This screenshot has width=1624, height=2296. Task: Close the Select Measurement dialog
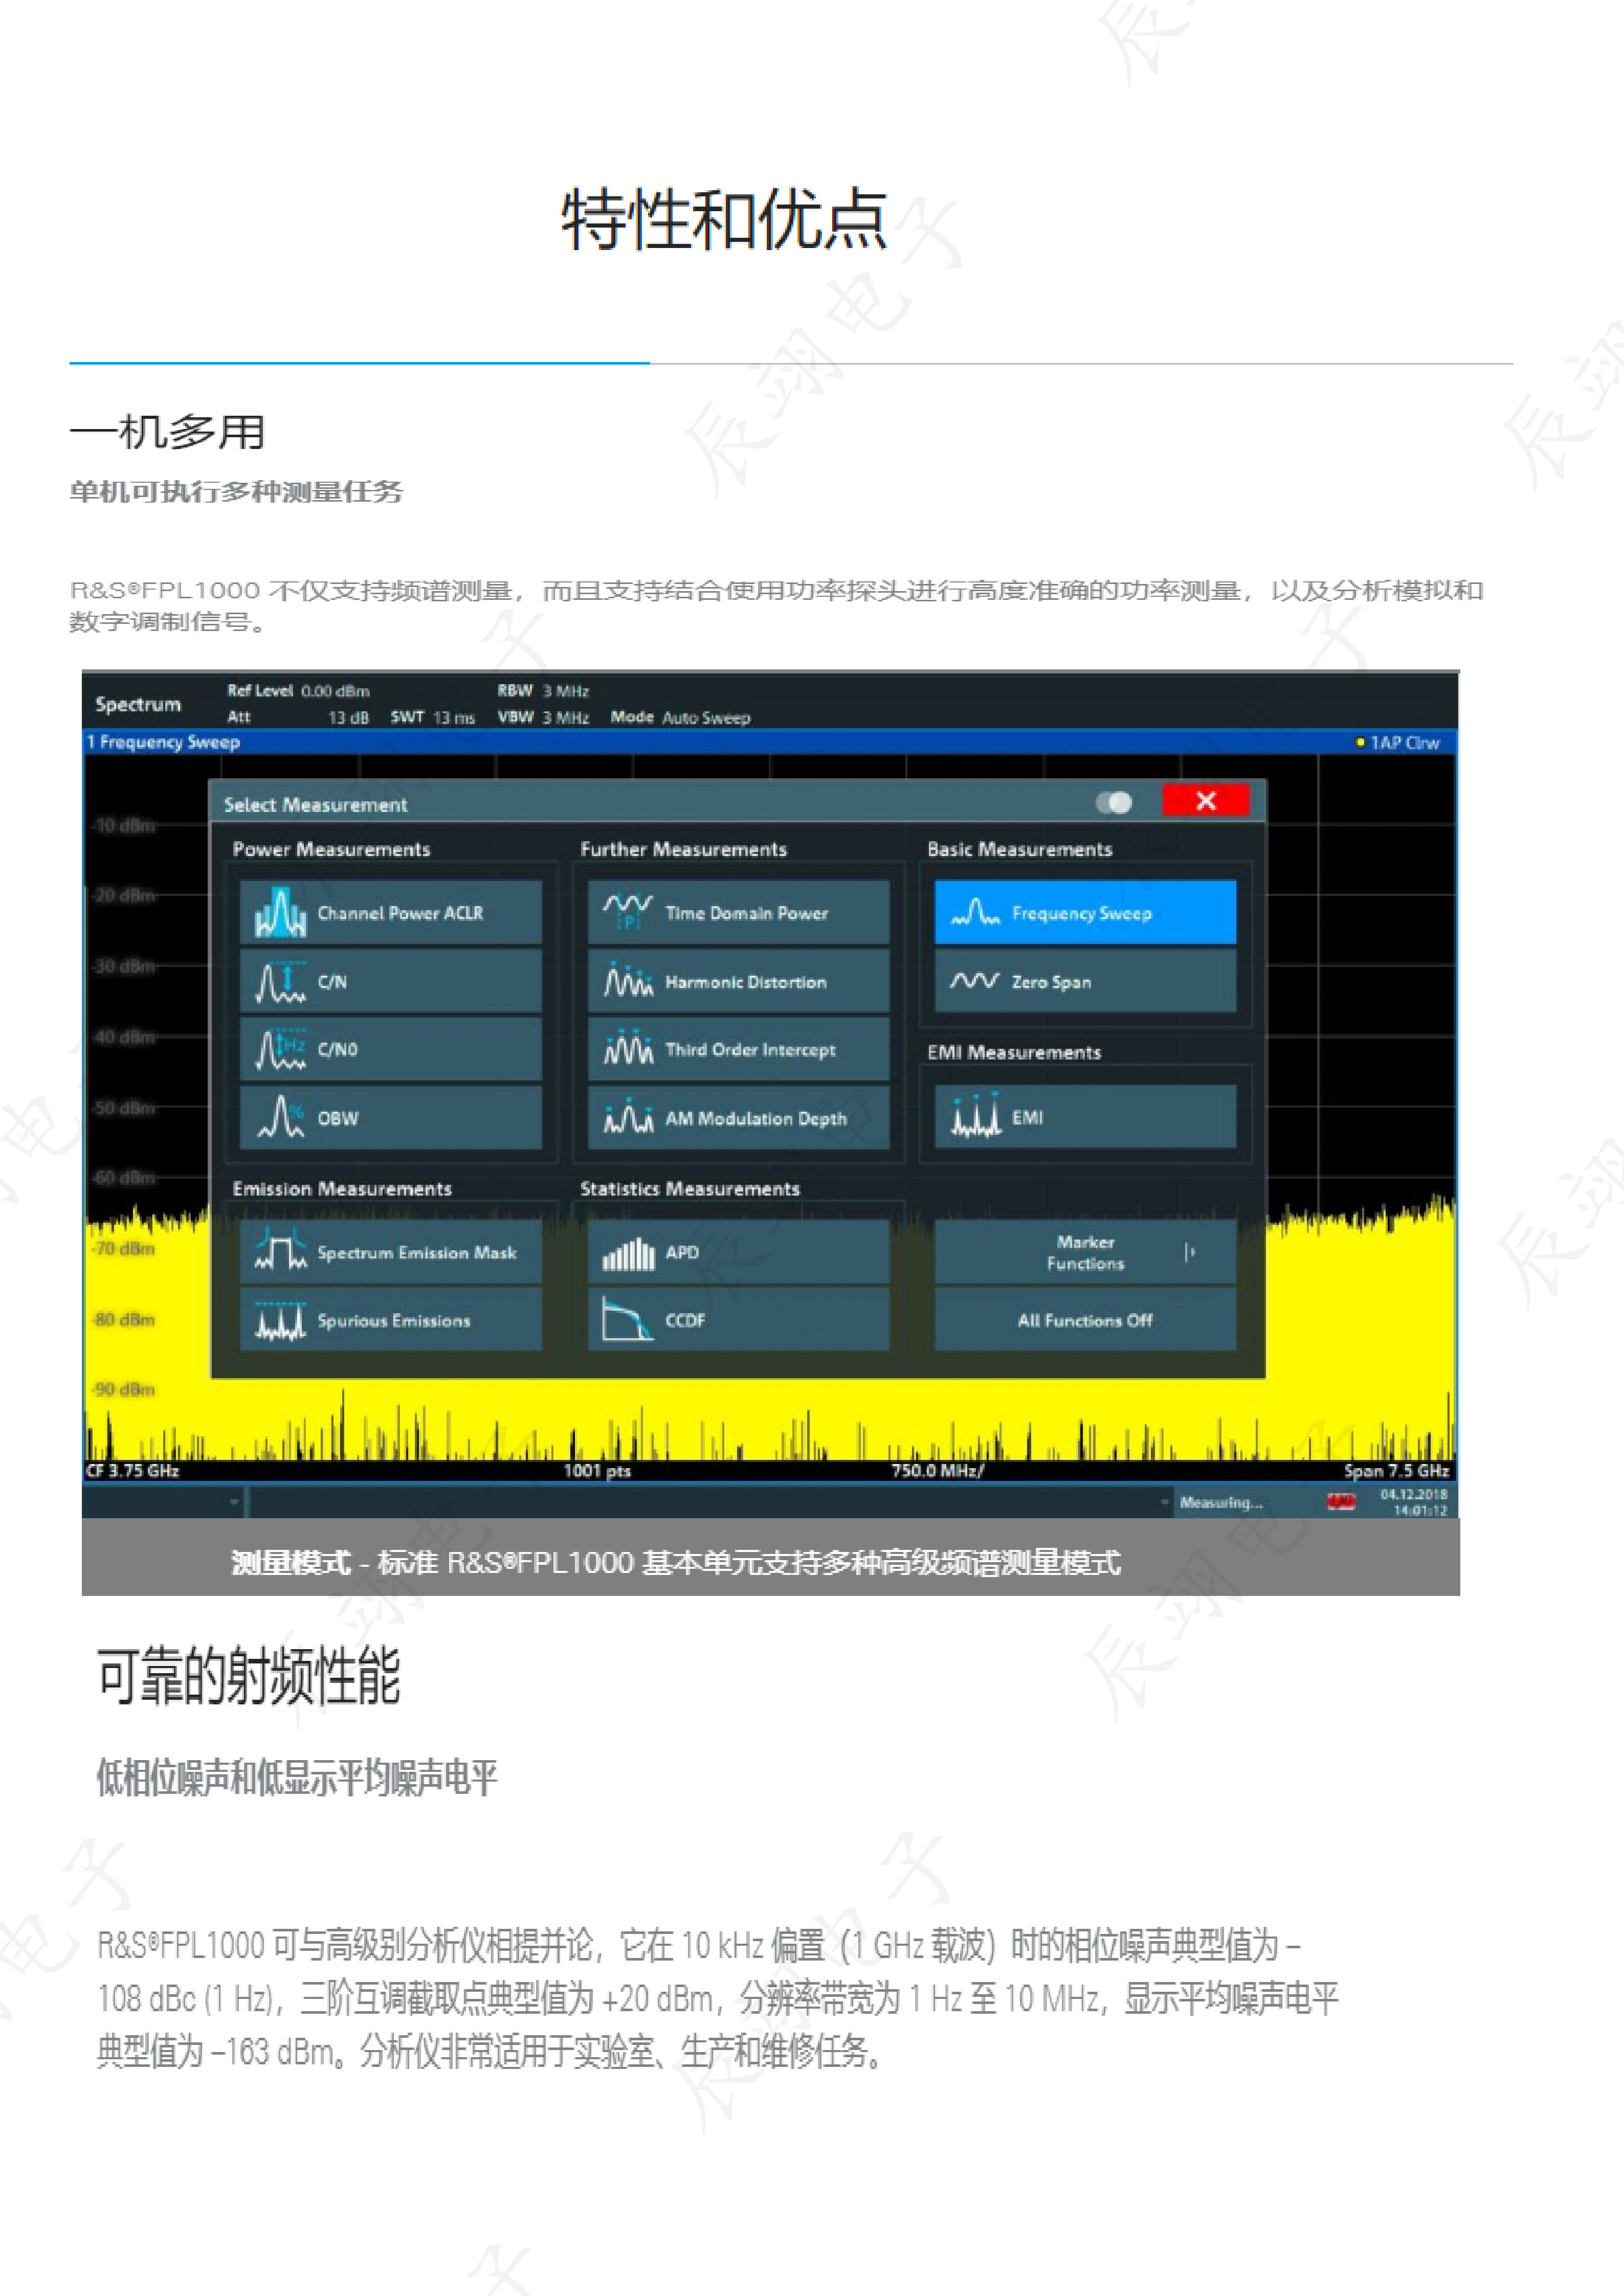coord(1205,801)
